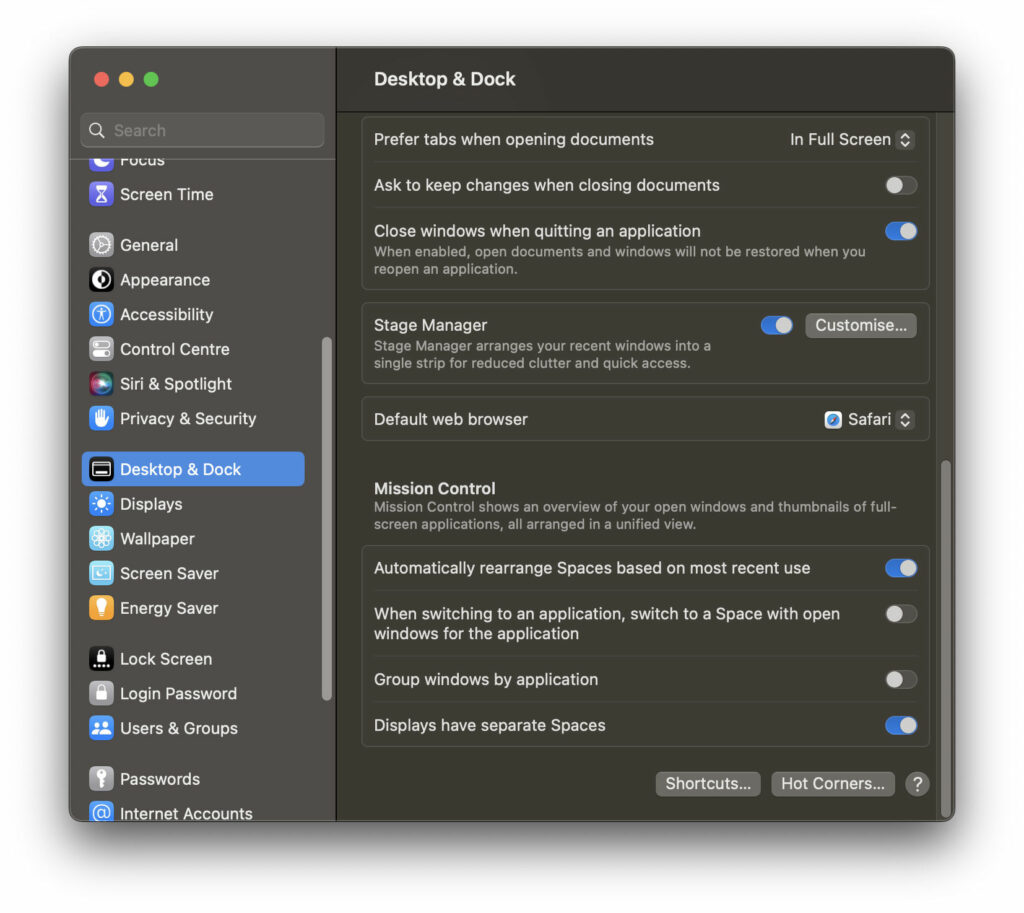Open Screen Saver settings

click(x=101, y=573)
